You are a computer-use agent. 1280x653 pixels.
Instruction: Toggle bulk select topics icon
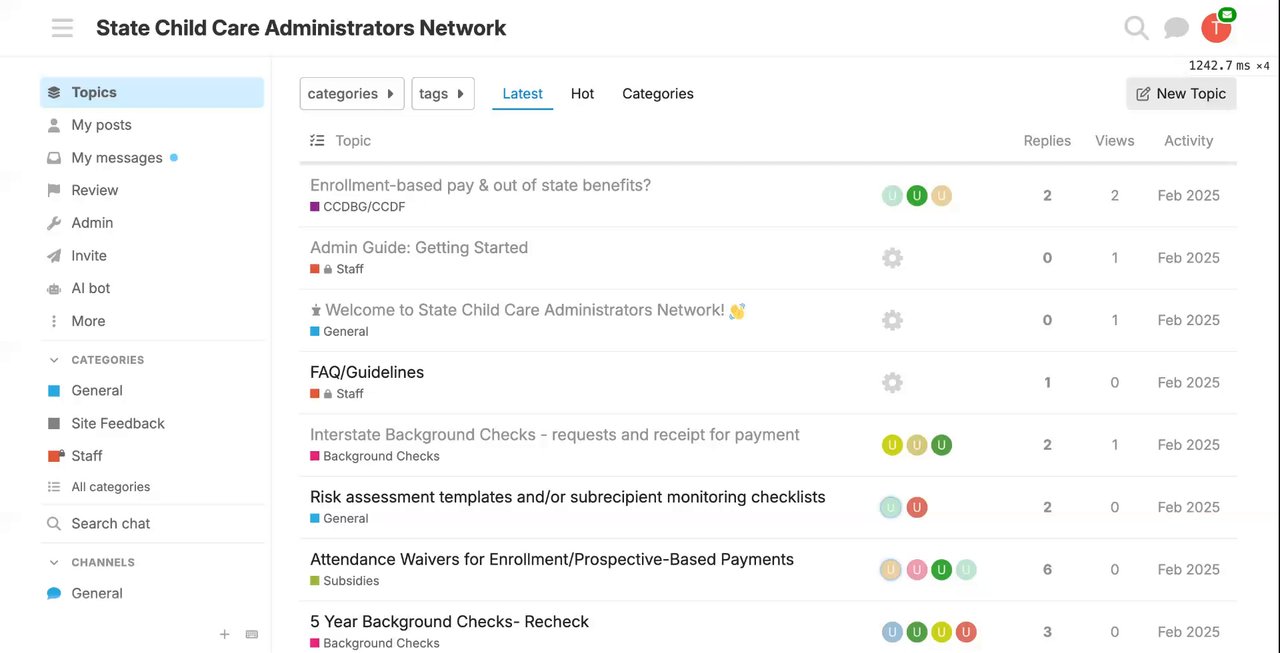coord(317,141)
